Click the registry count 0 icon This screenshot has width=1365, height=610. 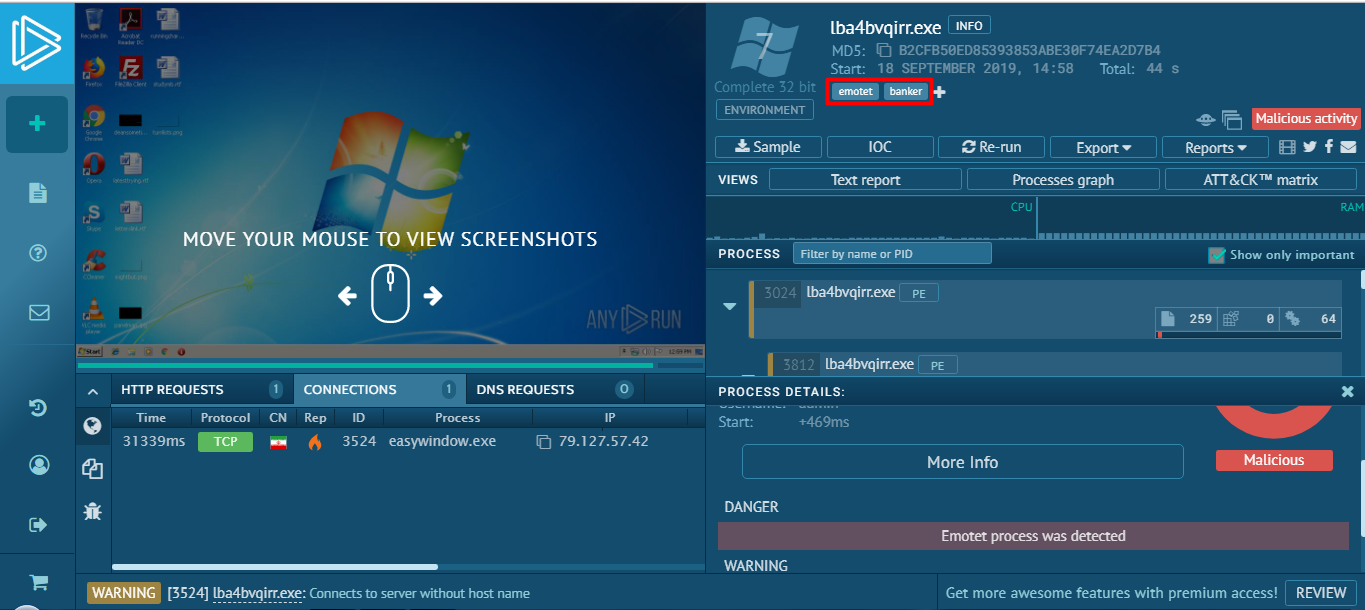pos(1231,319)
